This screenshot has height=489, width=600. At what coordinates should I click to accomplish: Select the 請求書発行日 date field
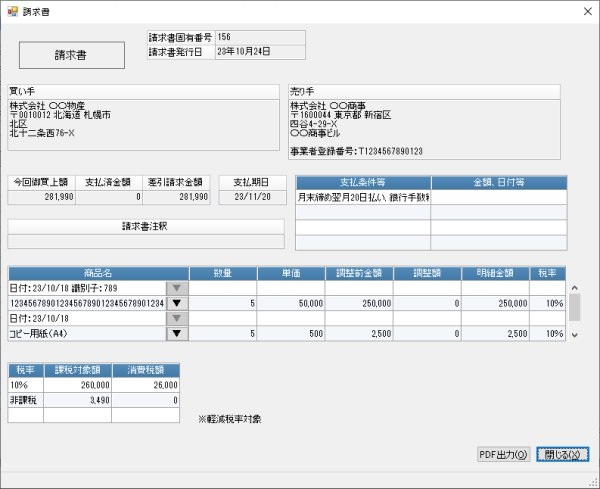coord(260,52)
